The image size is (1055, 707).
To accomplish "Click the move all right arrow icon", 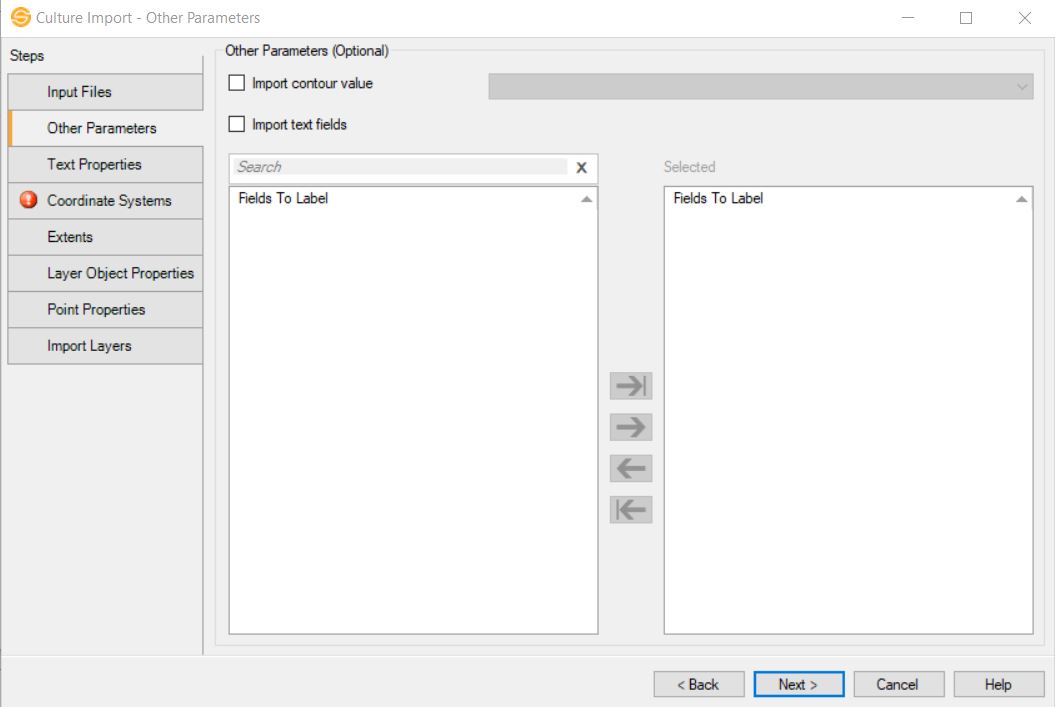I will [x=631, y=386].
